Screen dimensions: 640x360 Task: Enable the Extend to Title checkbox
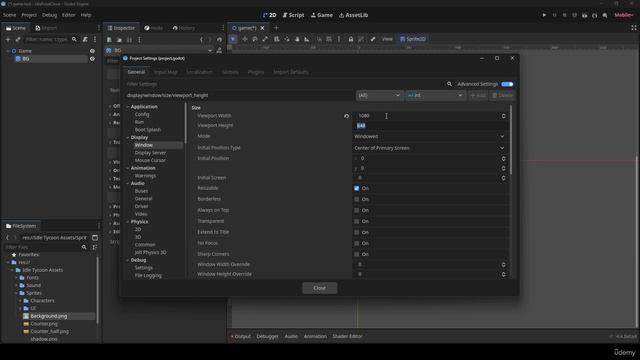(356, 232)
